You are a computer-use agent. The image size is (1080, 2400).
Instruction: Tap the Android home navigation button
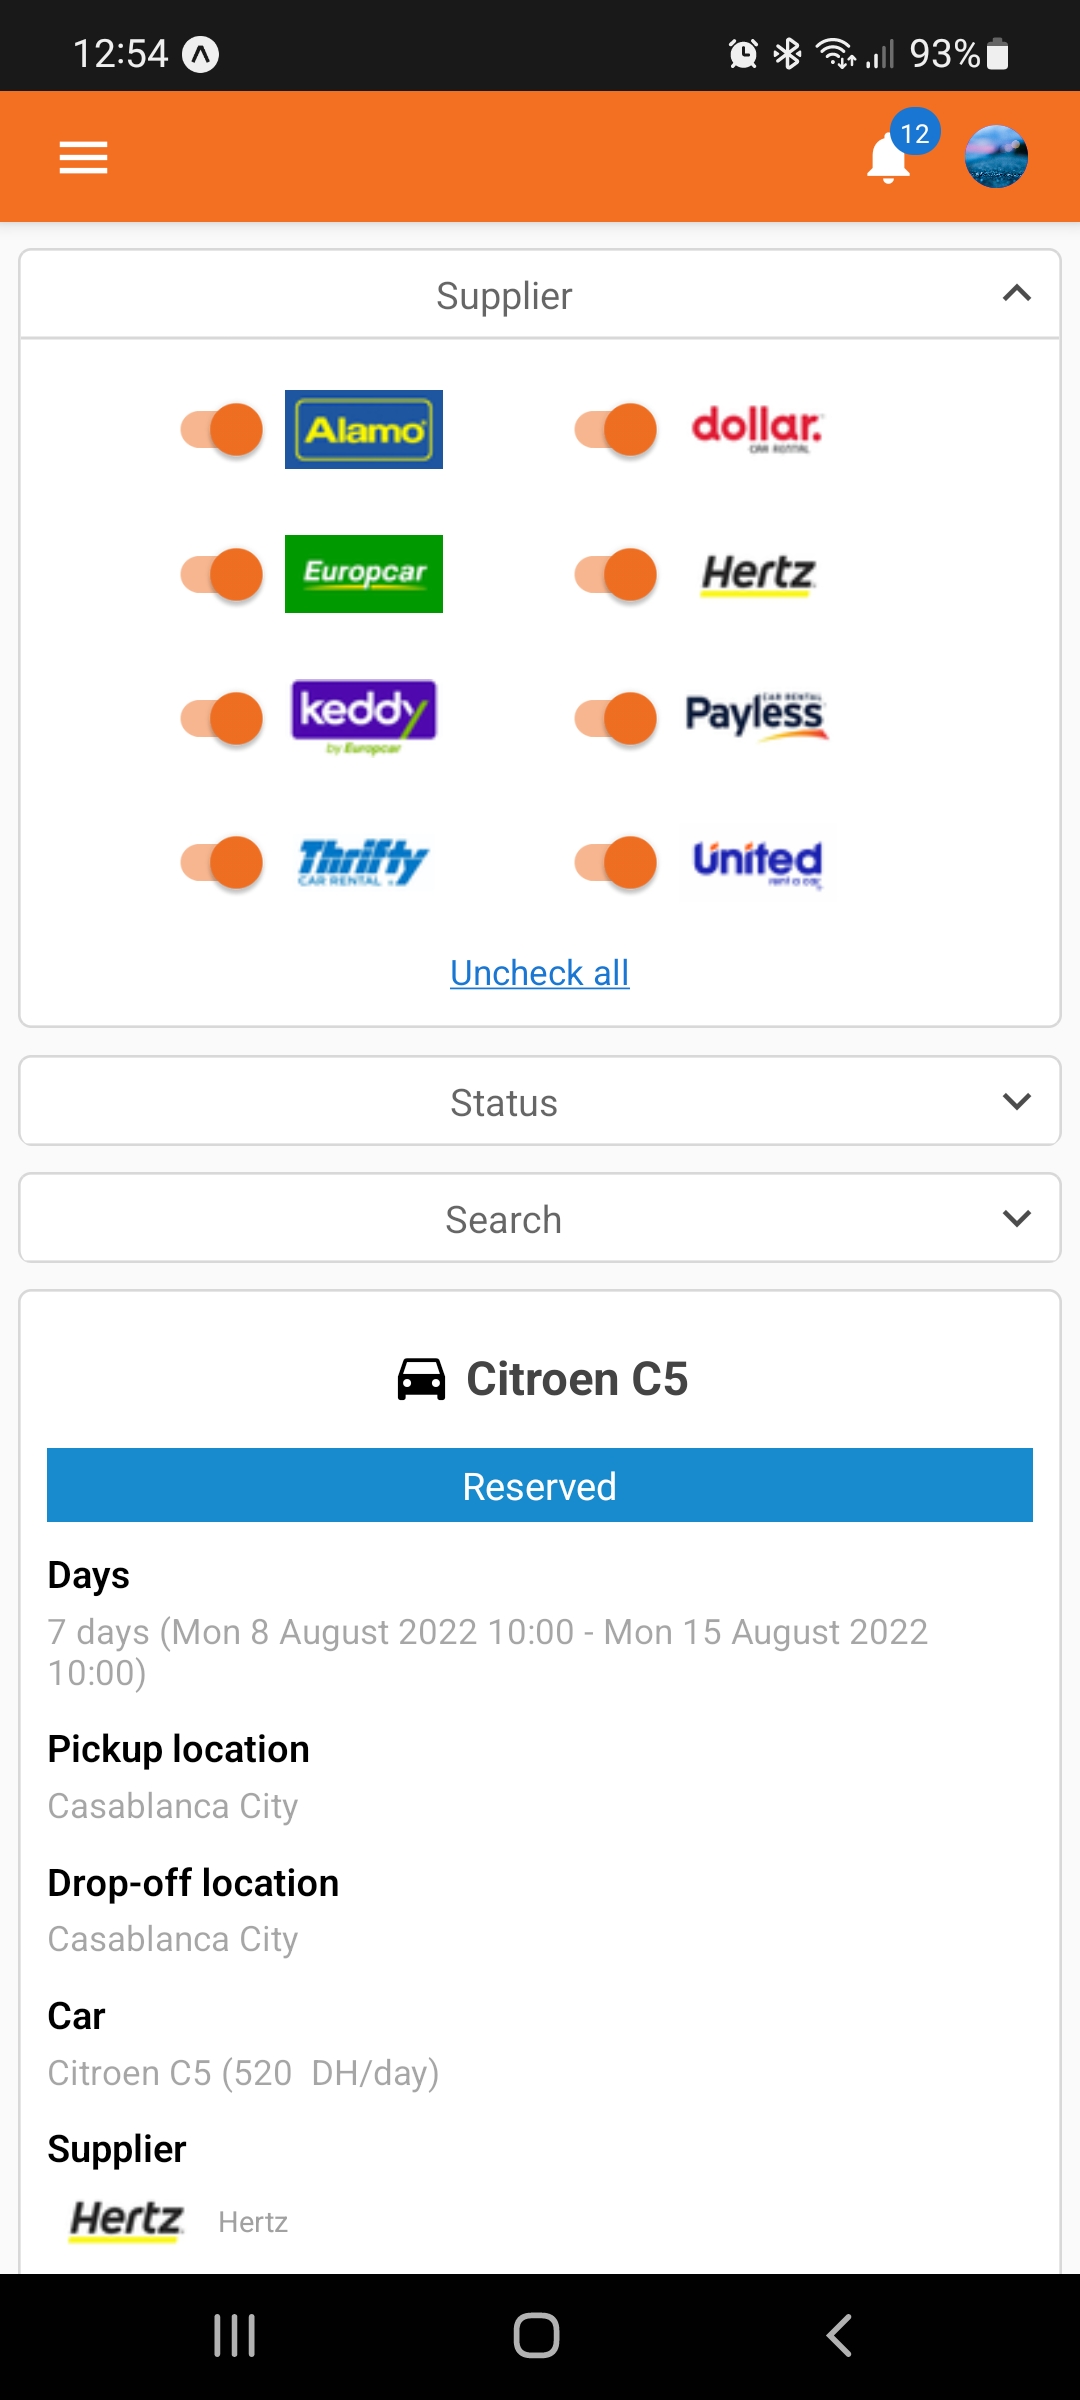[537, 2336]
